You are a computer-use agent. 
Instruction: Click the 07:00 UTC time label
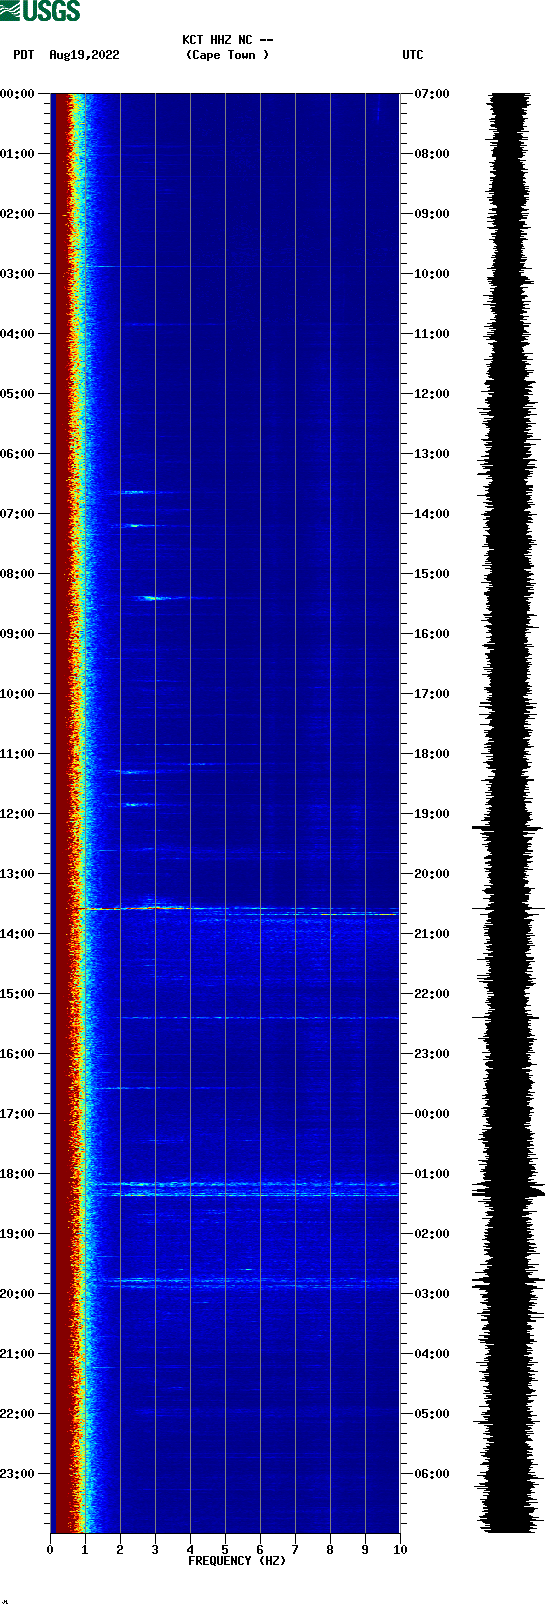tap(432, 94)
